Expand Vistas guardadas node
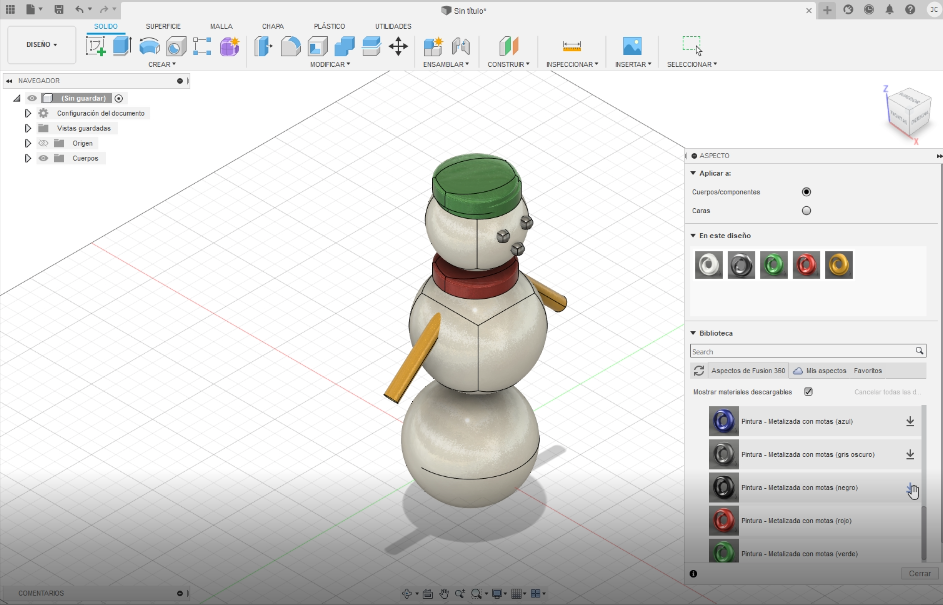The height and width of the screenshot is (605, 943). coord(28,128)
